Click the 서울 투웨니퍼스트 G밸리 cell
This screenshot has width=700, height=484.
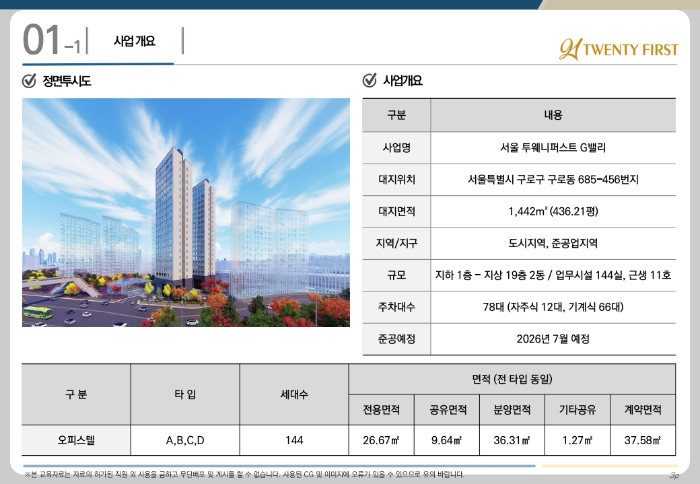(x=553, y=148)
